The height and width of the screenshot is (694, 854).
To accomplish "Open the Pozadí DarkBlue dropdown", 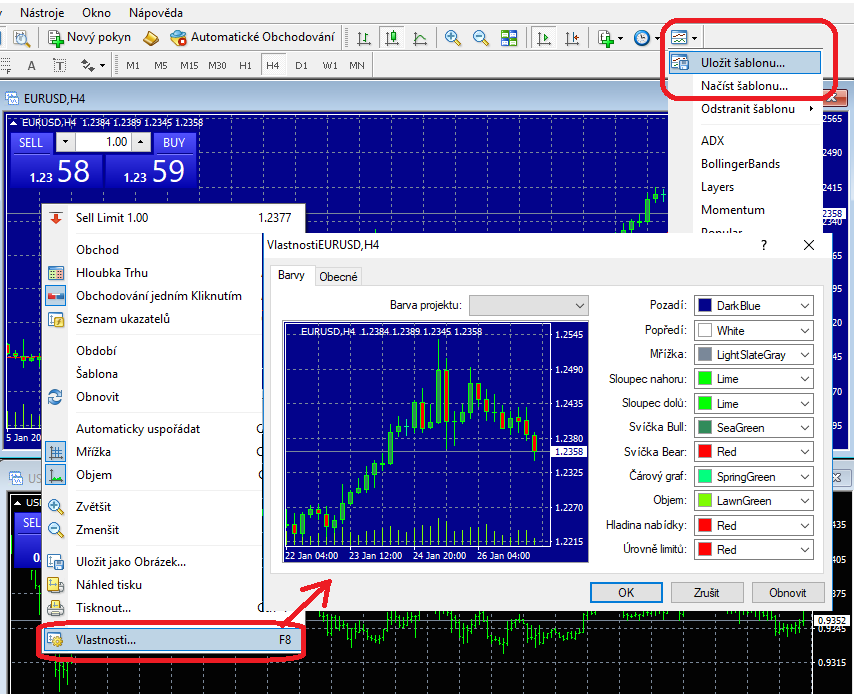I will click(754, 306).
